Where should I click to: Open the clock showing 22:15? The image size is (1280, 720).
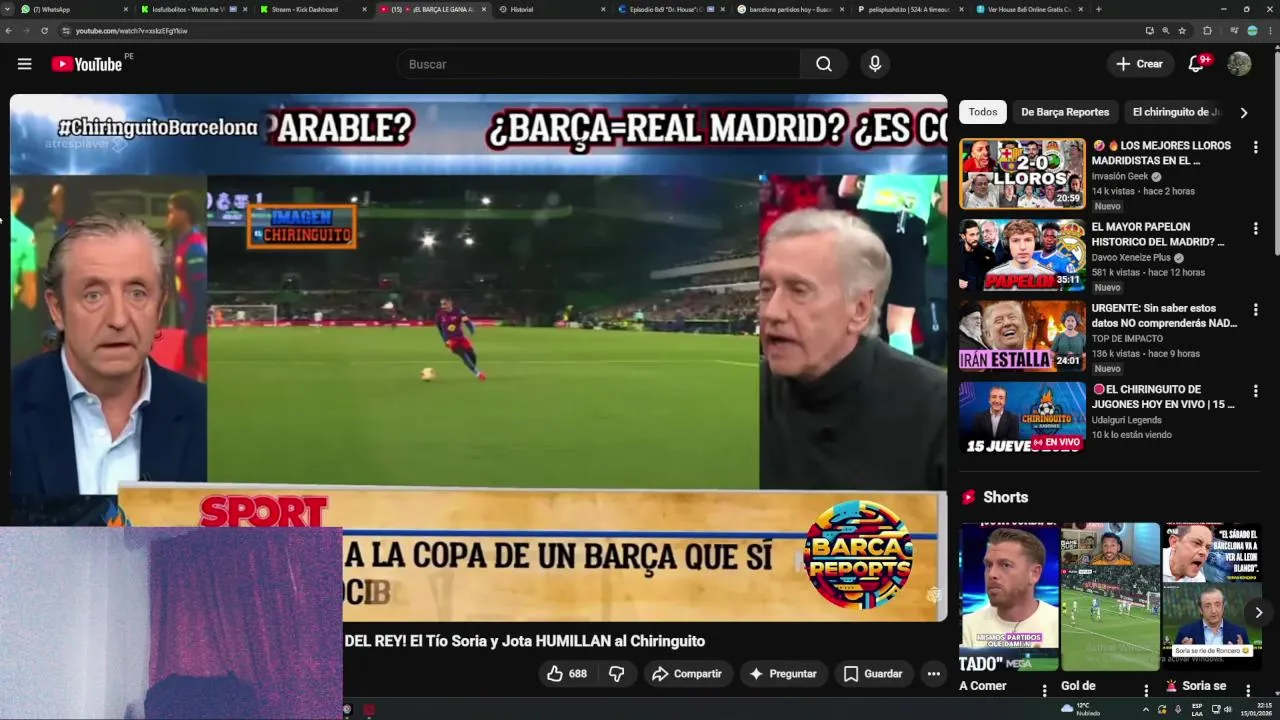pos(1257,709)
